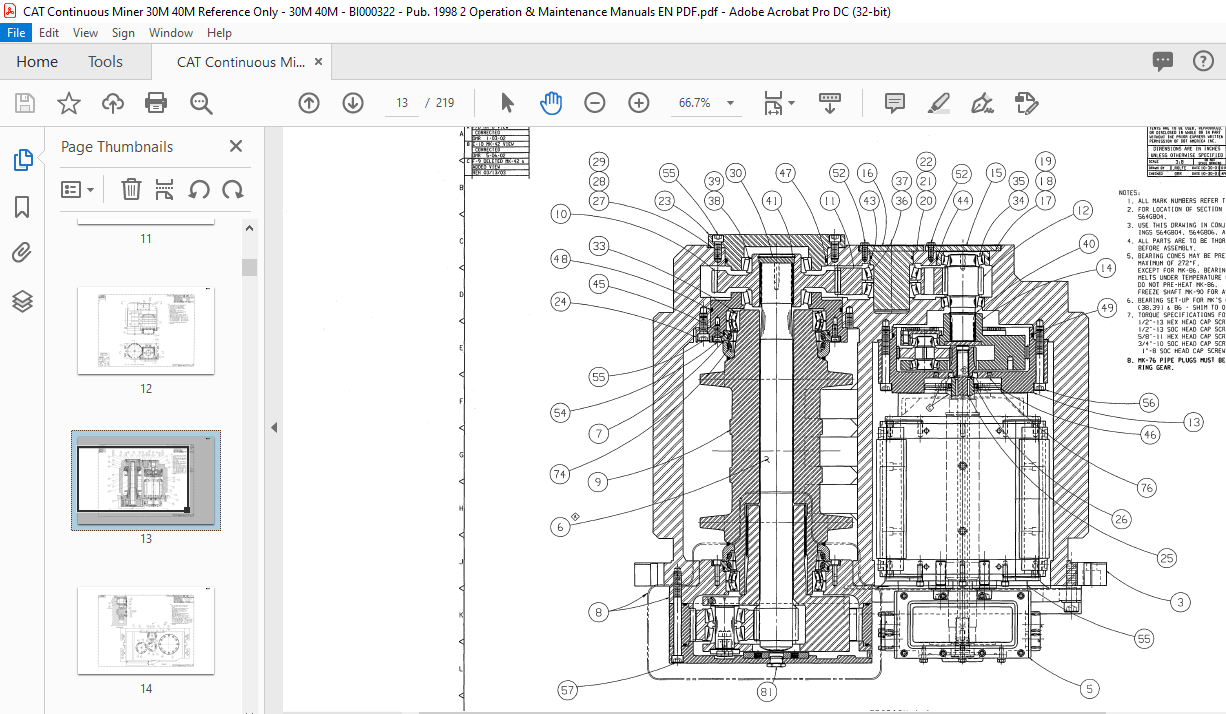Close the Page Thumbnails panel

coord(236,146)
